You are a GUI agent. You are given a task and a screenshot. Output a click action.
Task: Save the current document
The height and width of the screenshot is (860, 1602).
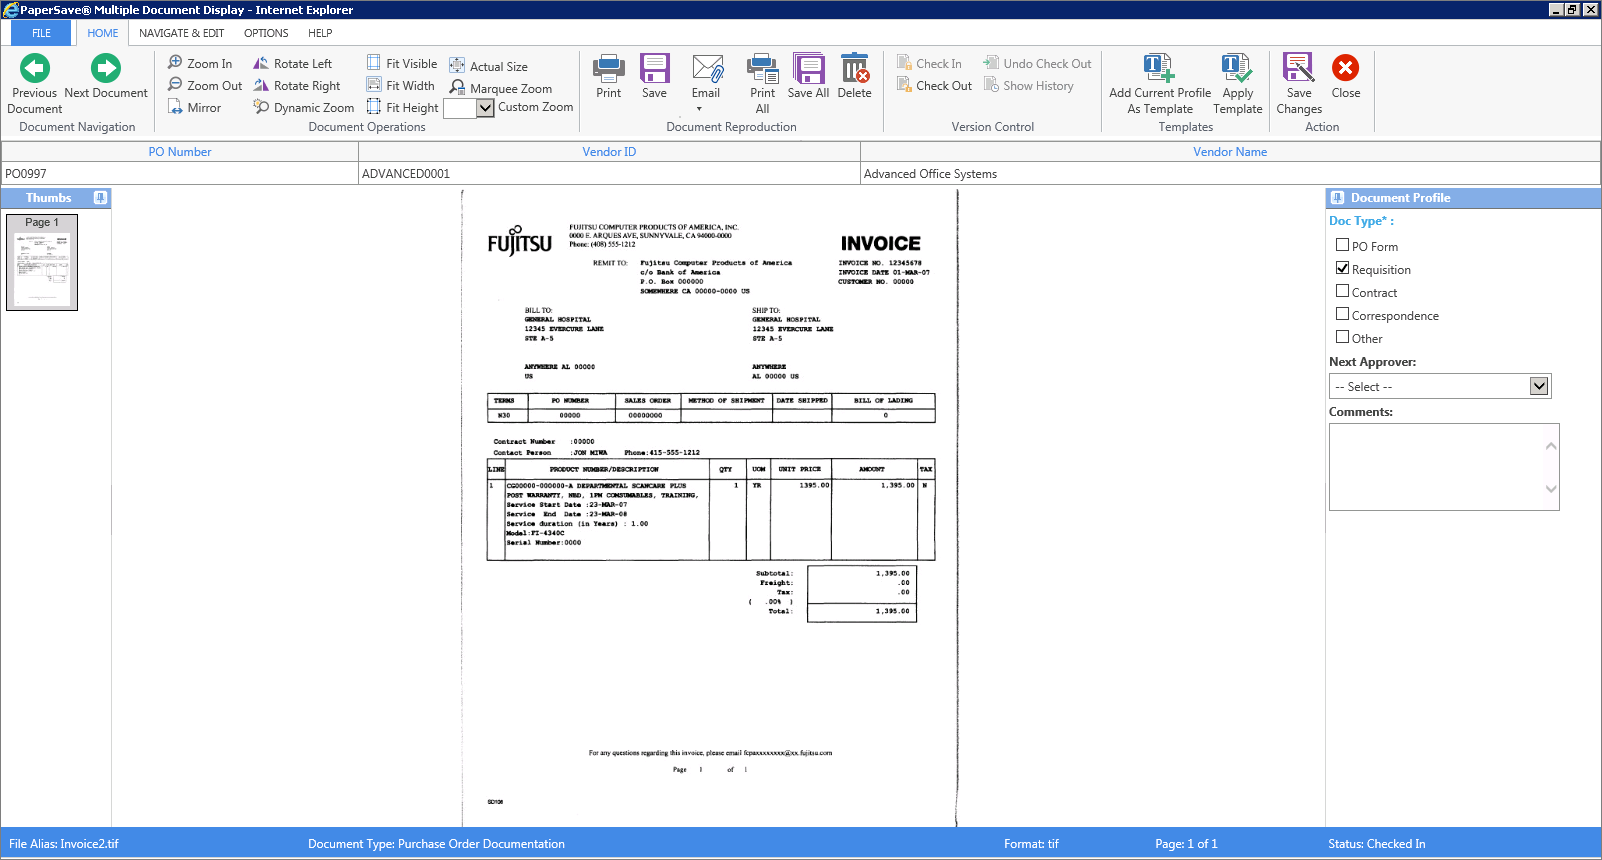click(654, 76)
